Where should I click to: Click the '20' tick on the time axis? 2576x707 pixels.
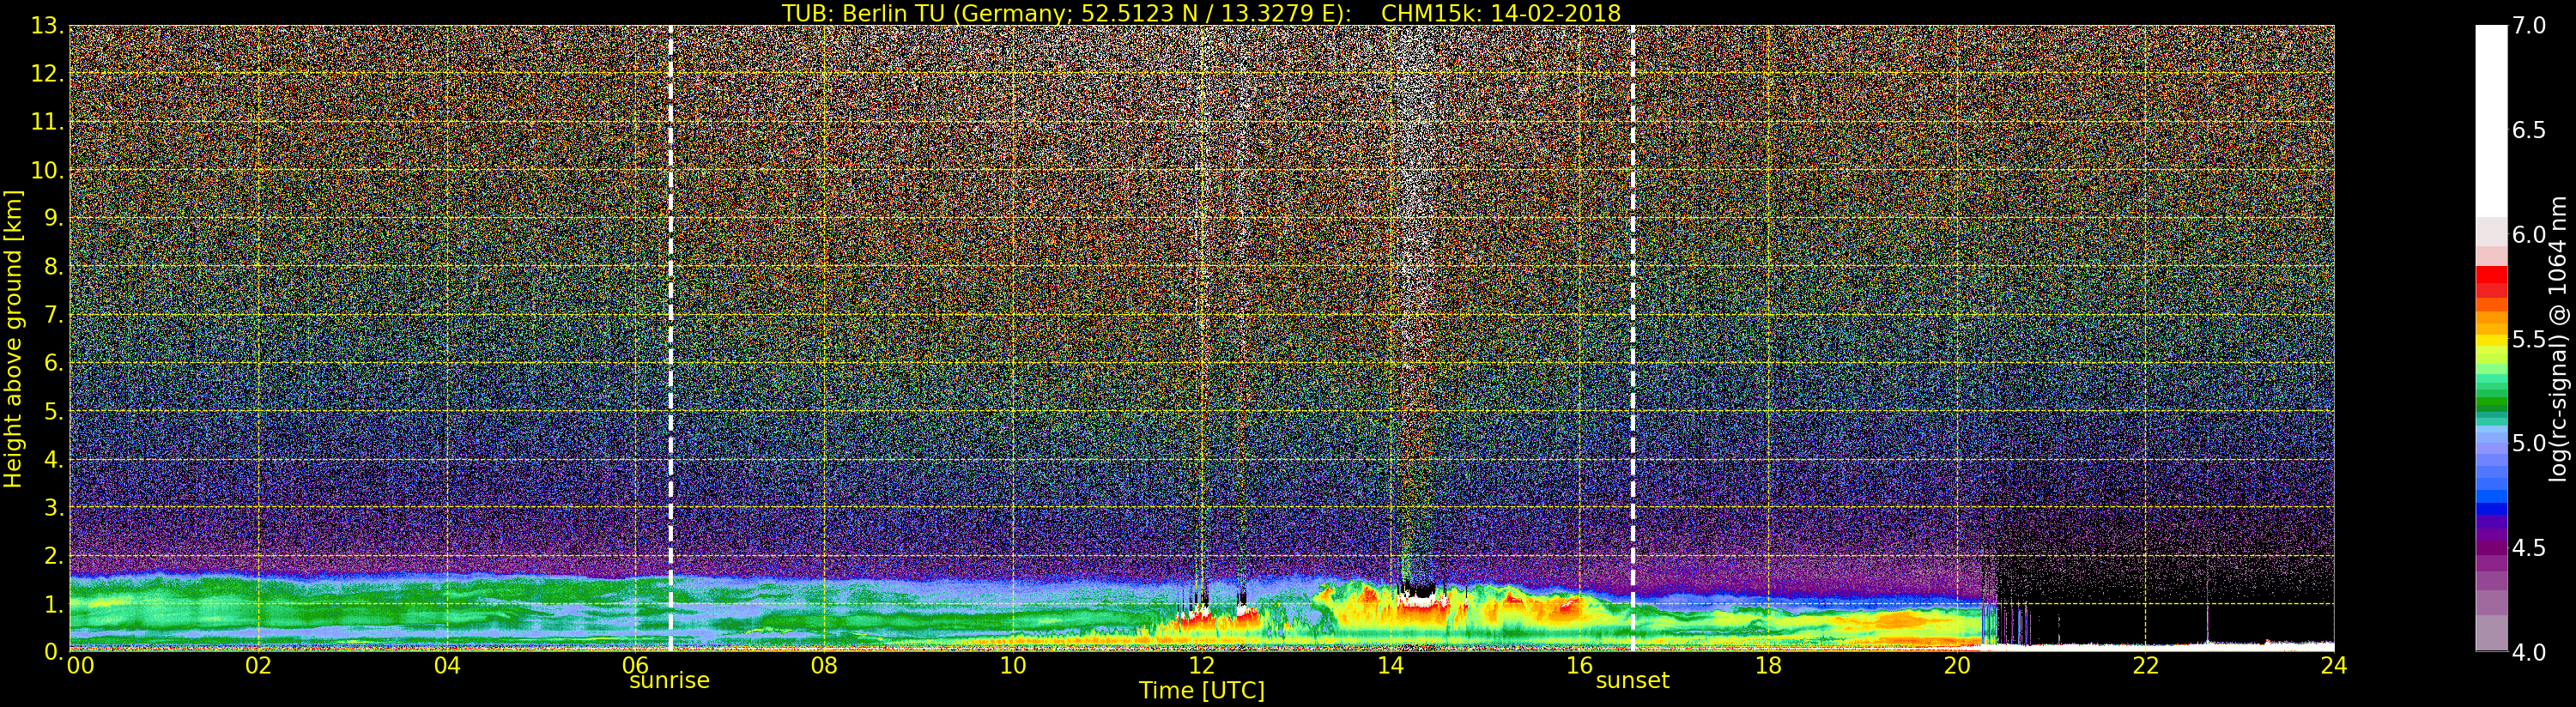[1956, 666]
